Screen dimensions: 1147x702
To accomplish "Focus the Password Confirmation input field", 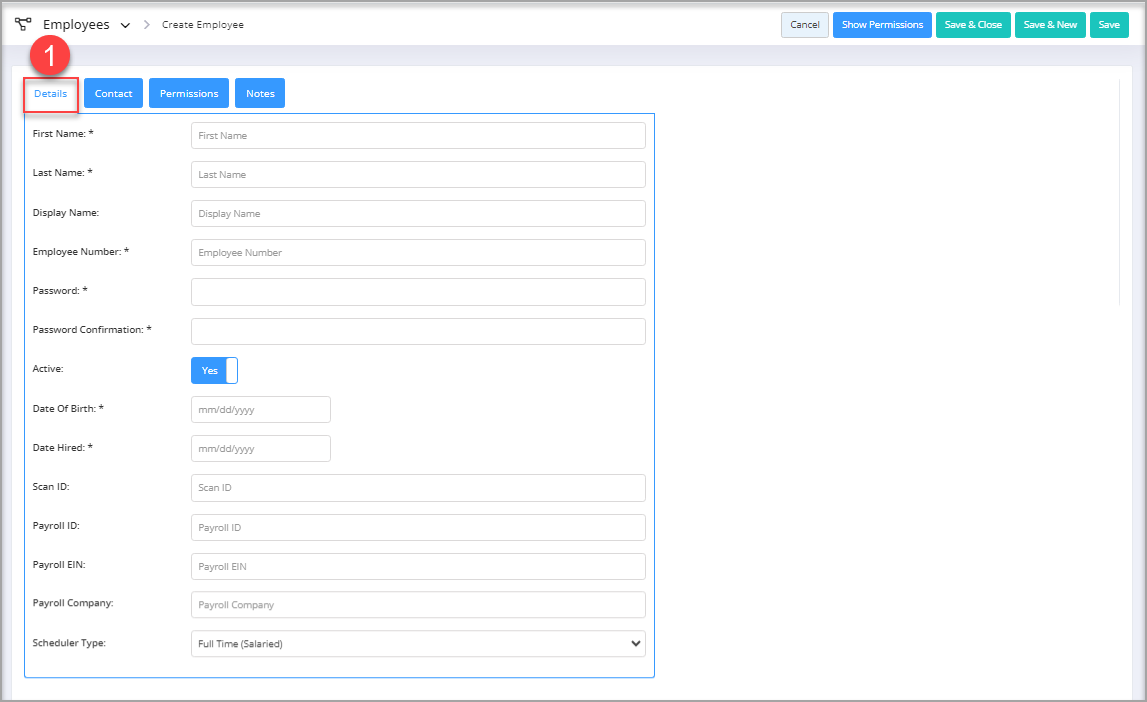I will (418, 331).
